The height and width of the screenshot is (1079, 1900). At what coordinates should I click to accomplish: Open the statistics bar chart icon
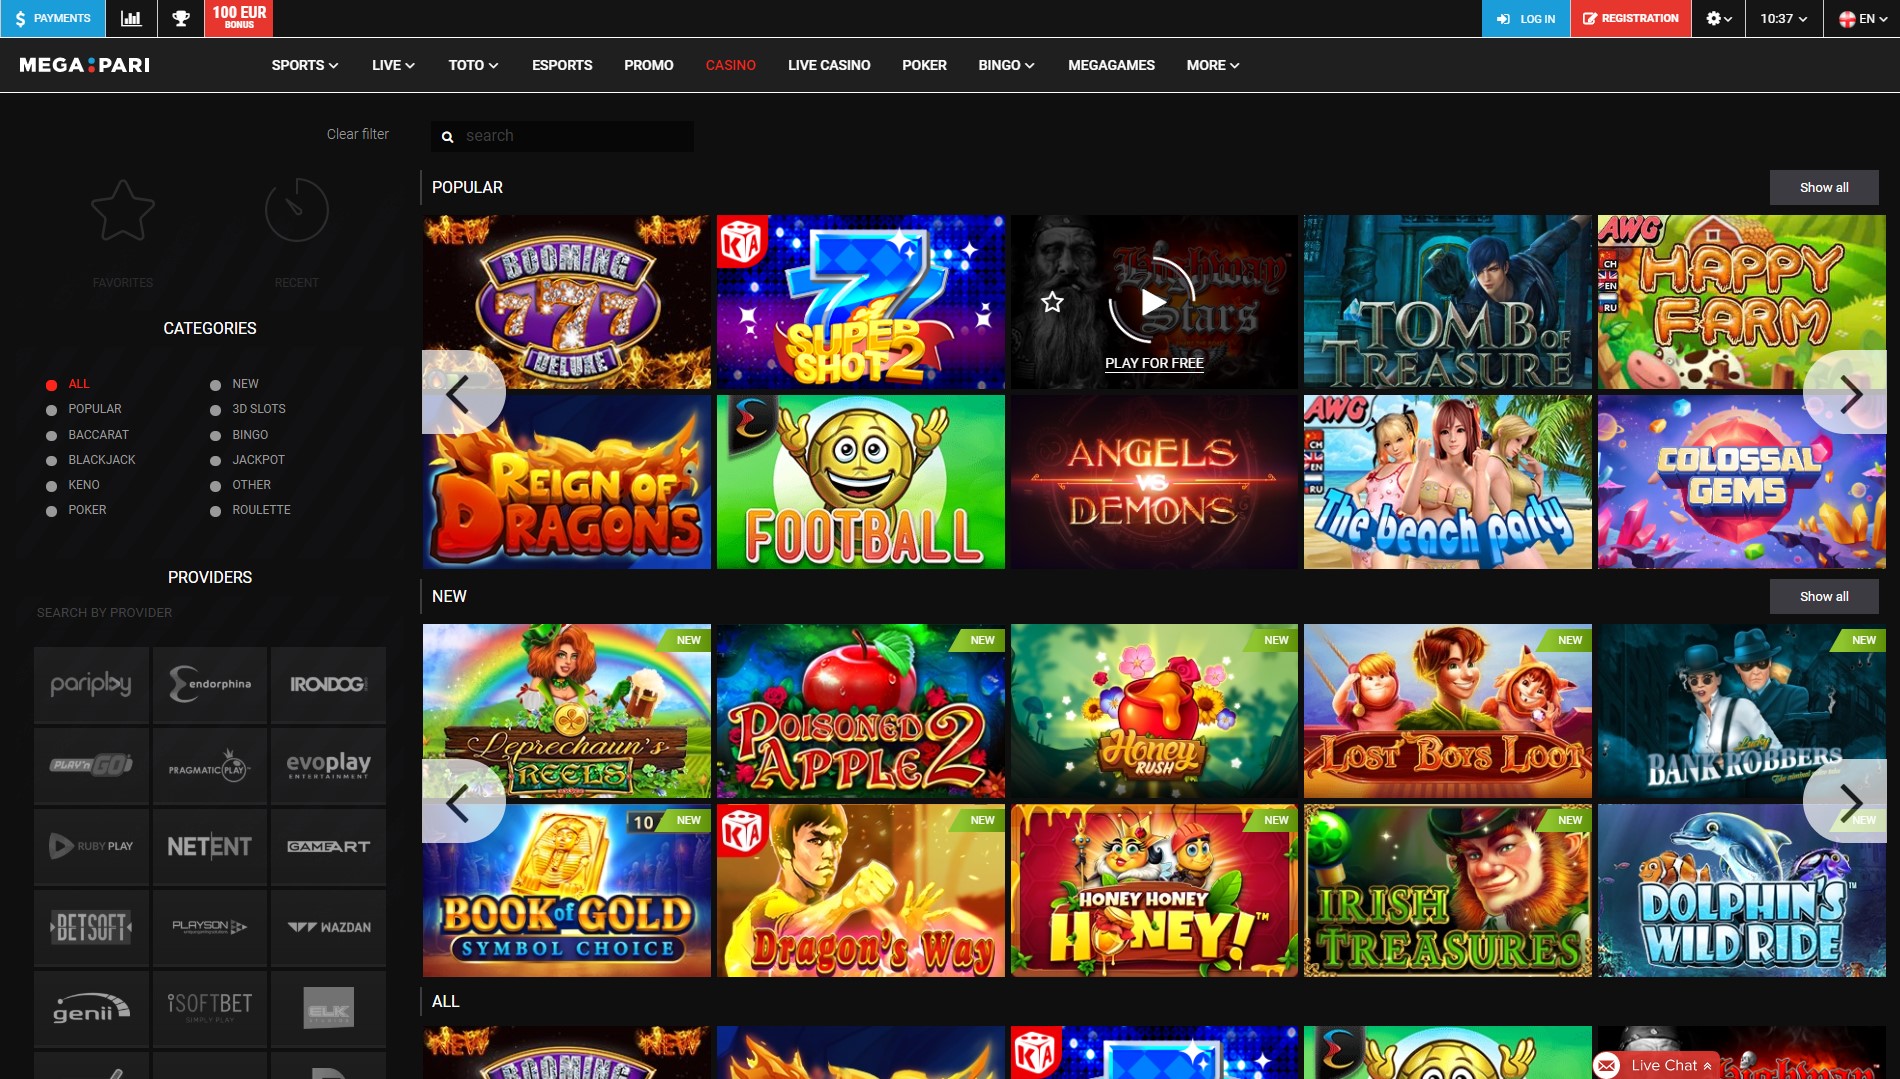coord(131,18)
